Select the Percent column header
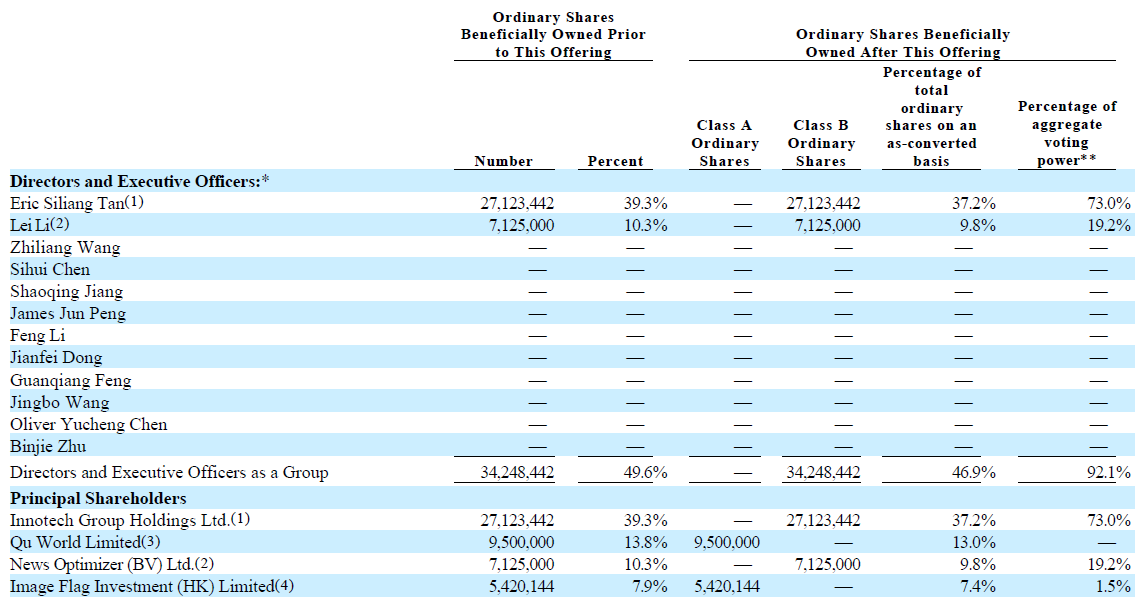 [x=615, y=161]
